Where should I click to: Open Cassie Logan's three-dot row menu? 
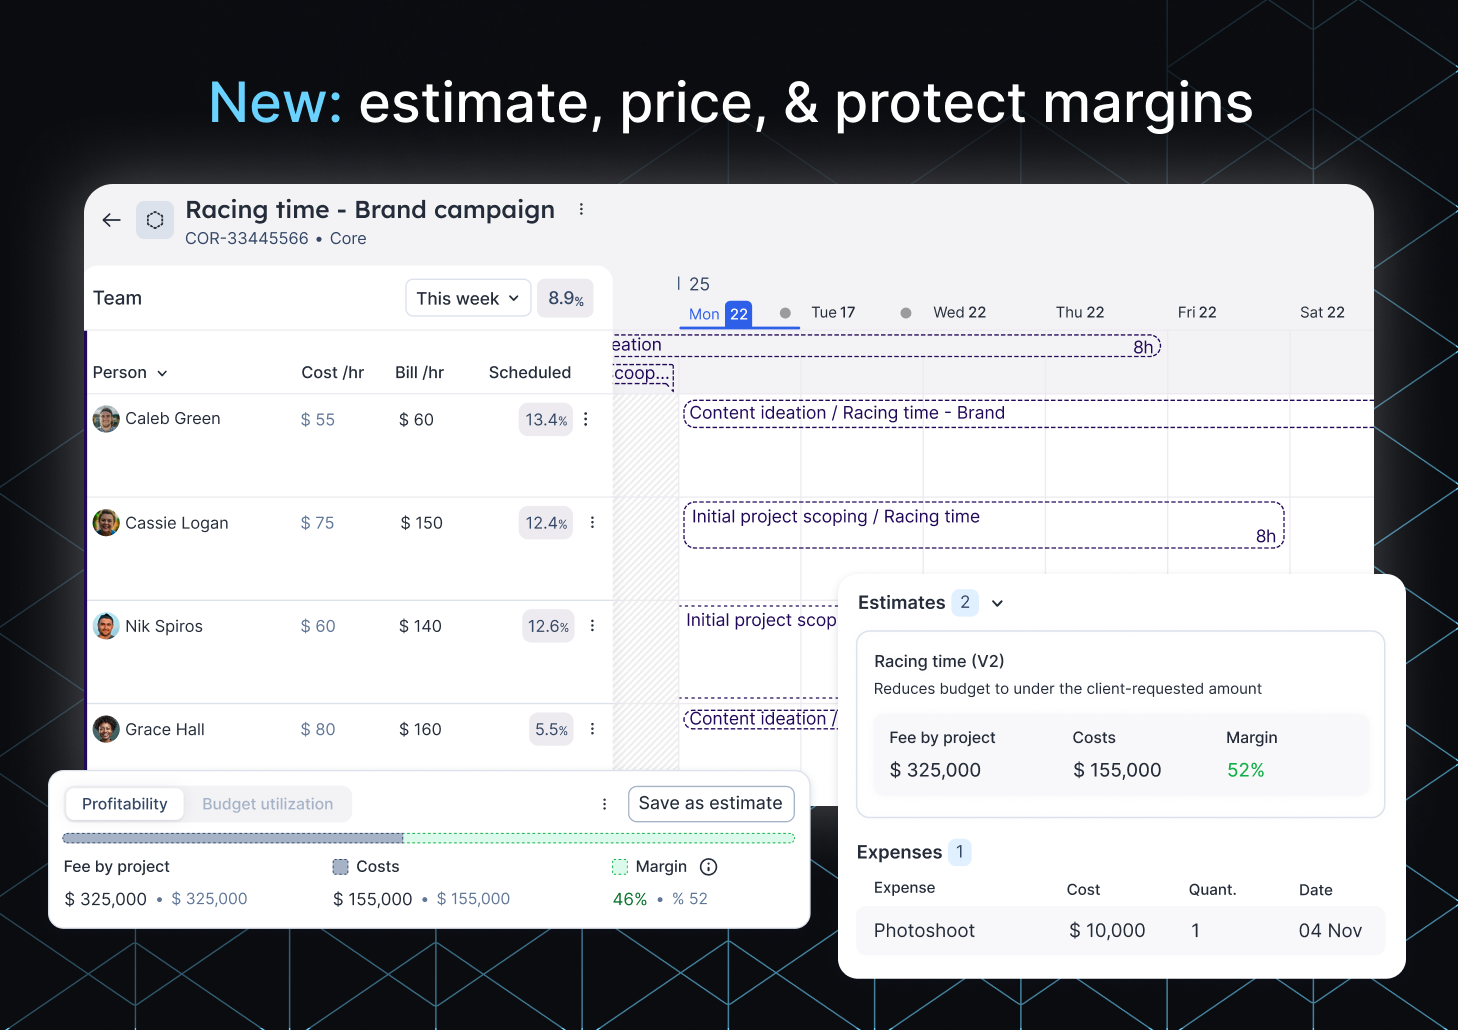(591, 522)
